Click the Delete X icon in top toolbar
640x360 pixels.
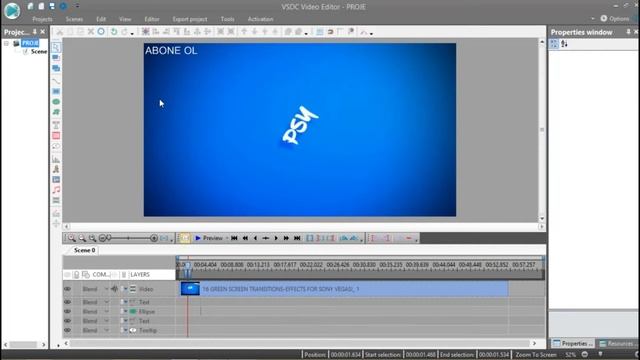(91, 32)
